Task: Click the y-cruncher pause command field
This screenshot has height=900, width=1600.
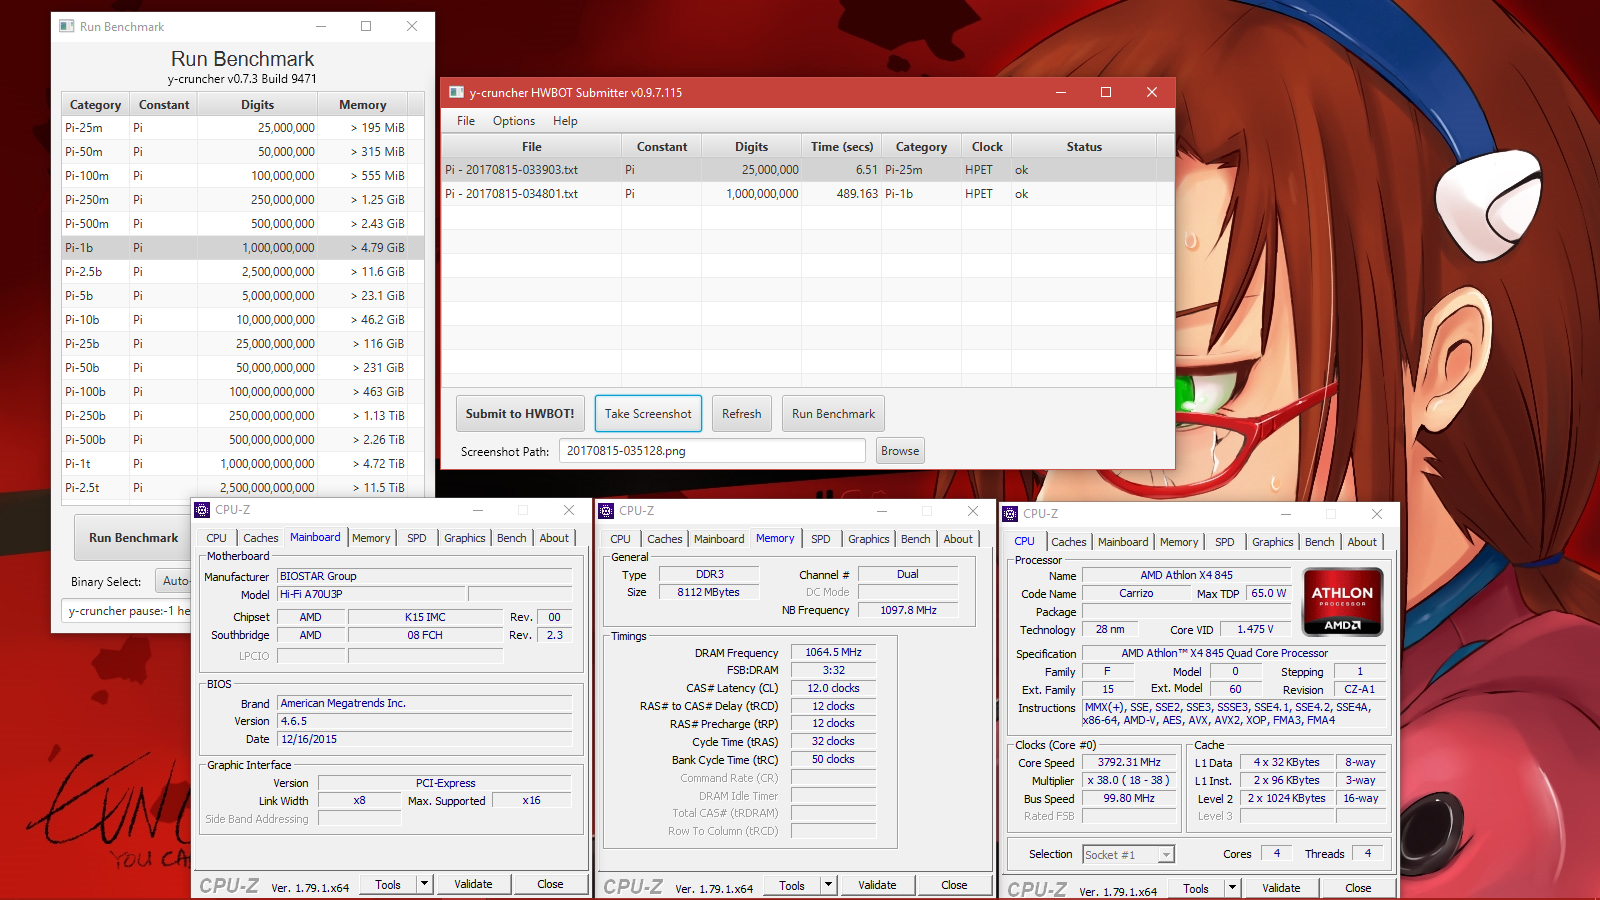Action: [128, 611]
